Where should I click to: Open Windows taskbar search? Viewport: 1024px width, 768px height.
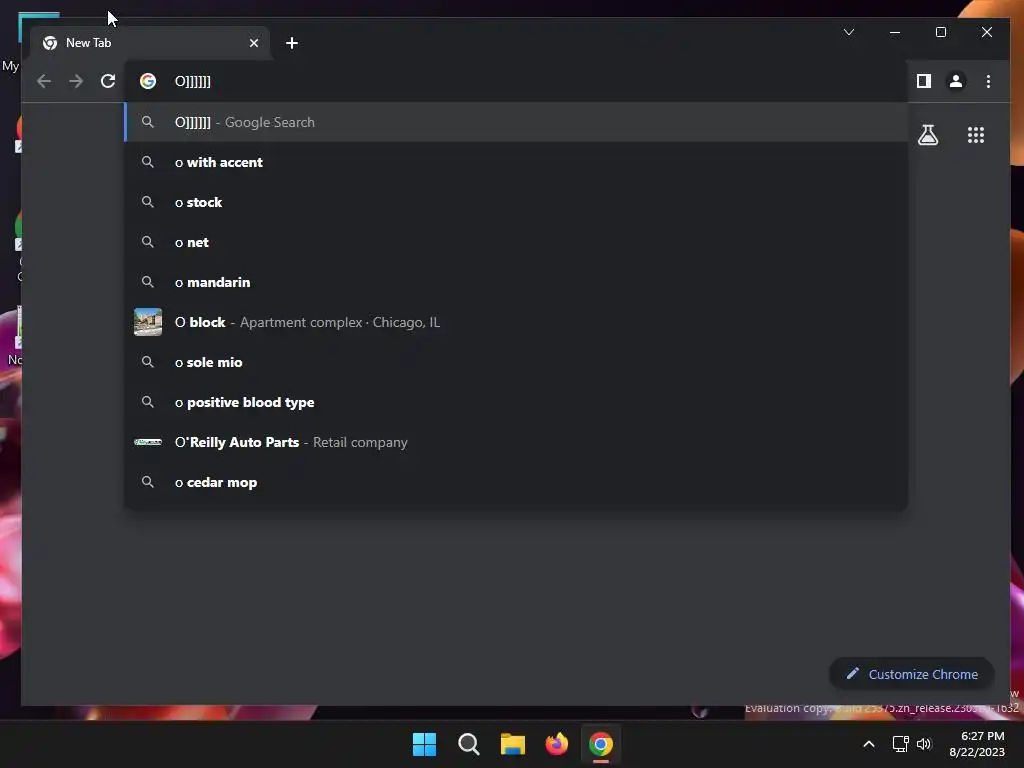coord(468,744)
